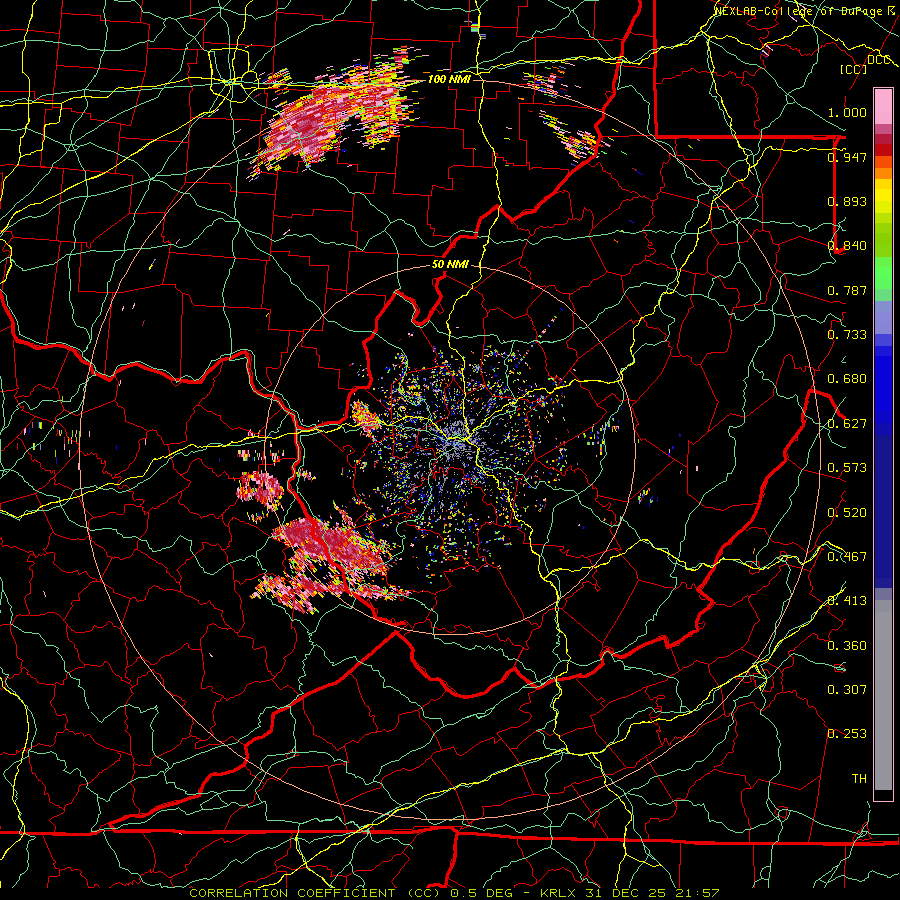The height and width of the screenshot is (900, 900).
Task: Click the 0.787 scale value
Action: pos(847,290)
